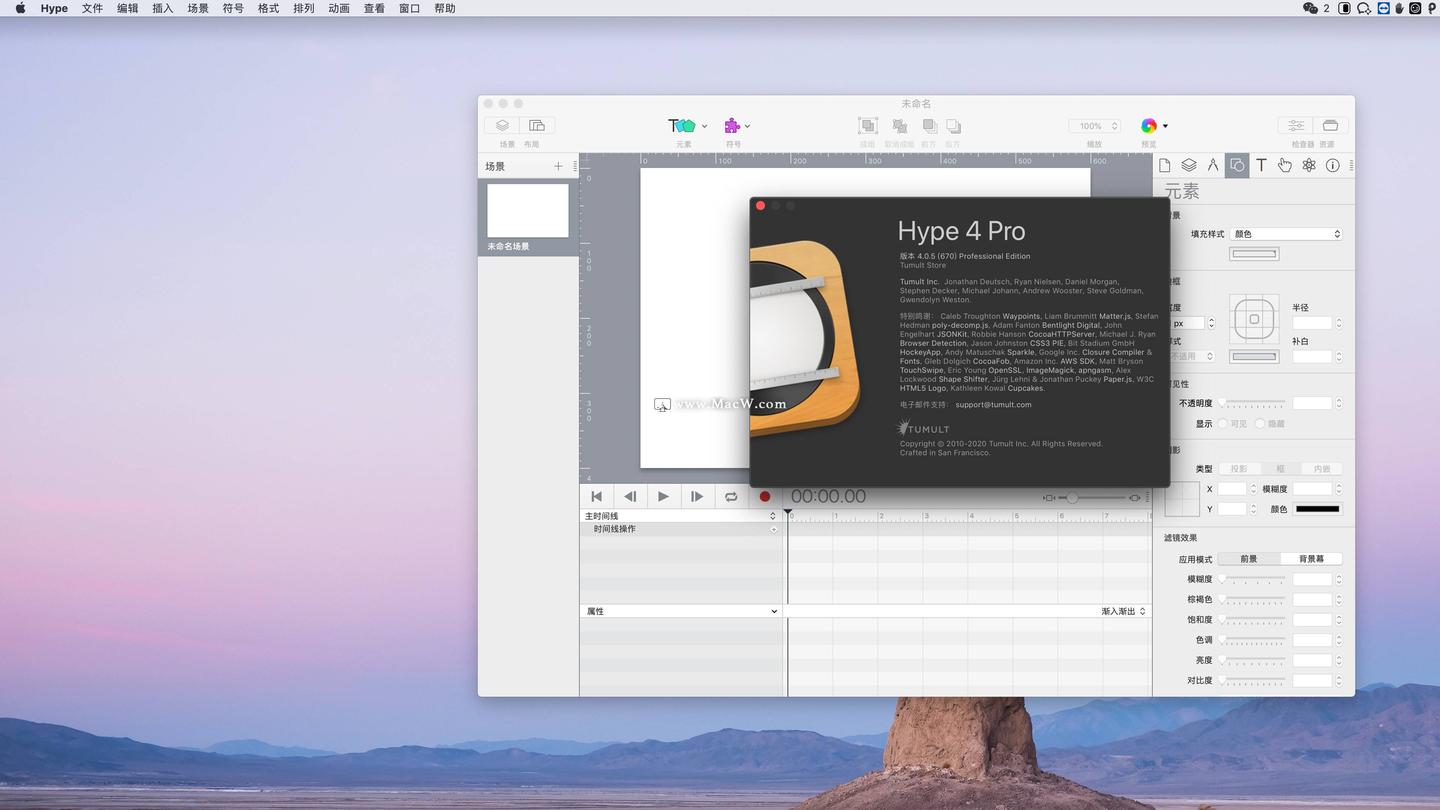Image resolution: width=1440 pixels, height=810 pixels.
Task: Choose Foreground filter apply mode
Action: 1249,559
